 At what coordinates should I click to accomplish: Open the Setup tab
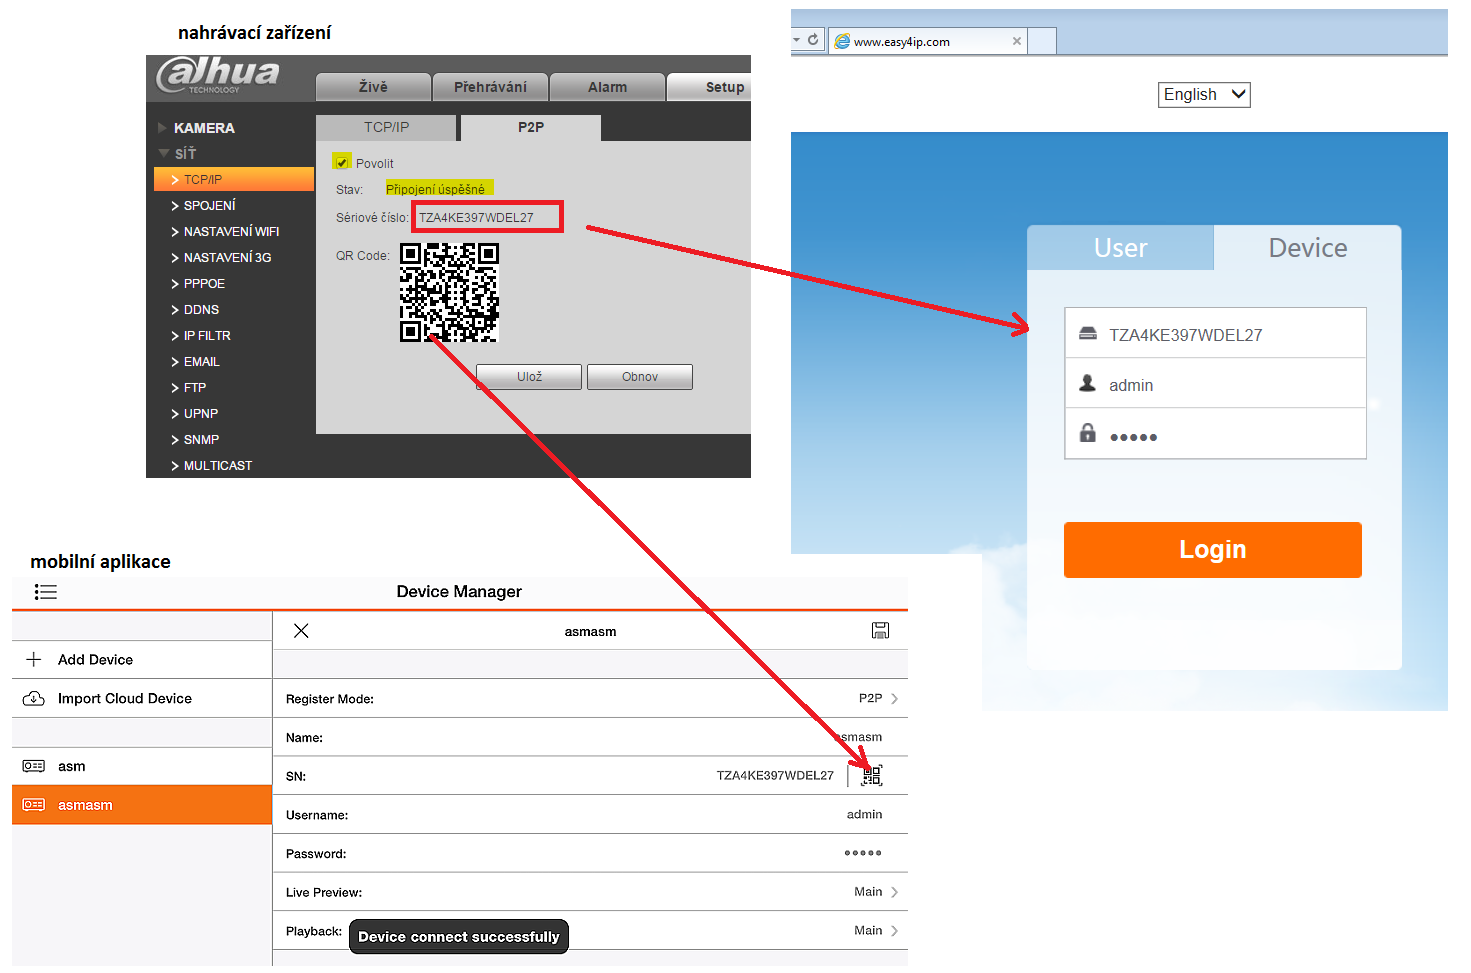(709, 87)
